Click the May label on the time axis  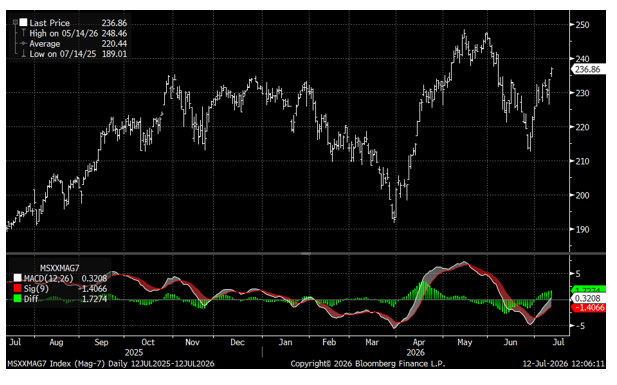(x=465, y=342)
